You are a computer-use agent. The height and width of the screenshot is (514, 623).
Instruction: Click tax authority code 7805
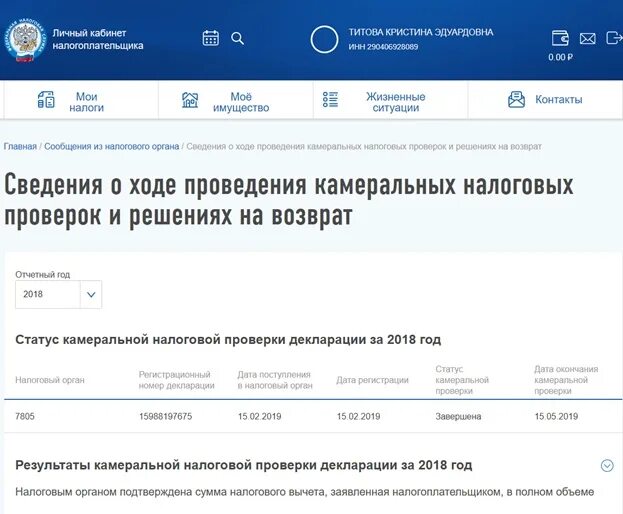click(25, 416)
